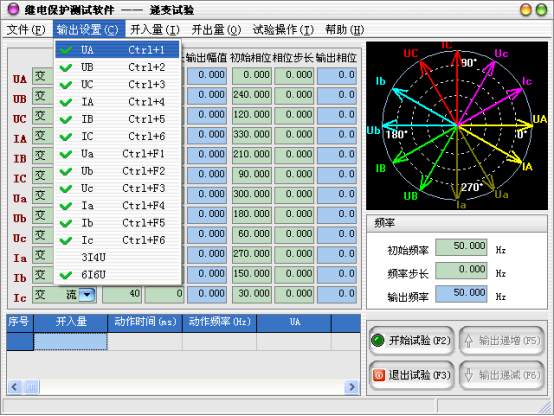
Task: Click the right arrow of horizontal scrollbar
Action: click(352, 387)
